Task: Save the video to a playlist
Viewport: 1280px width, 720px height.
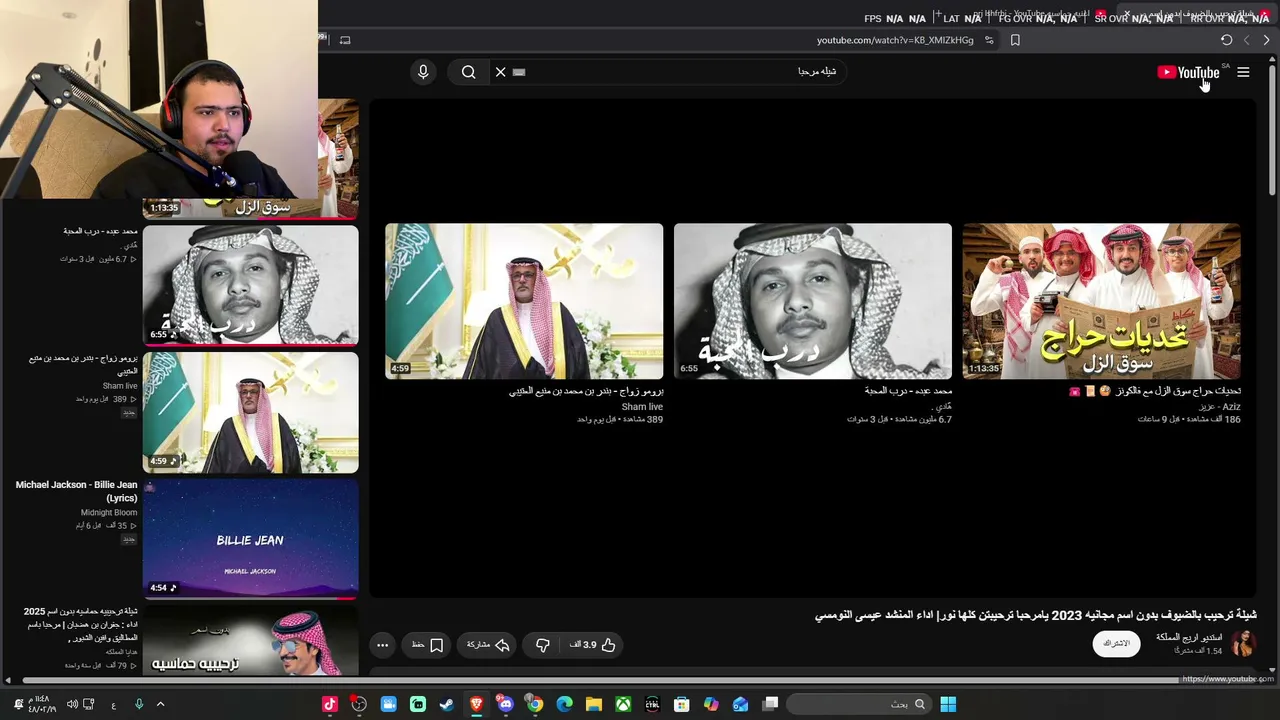Action: [428, 645]
